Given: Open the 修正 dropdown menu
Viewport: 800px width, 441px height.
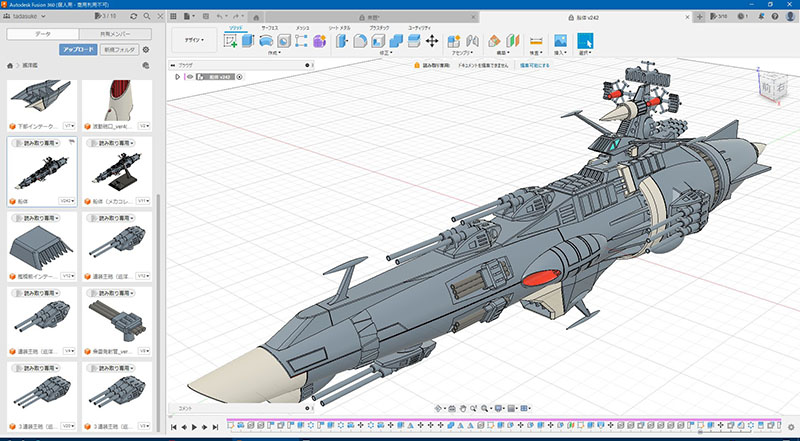Looking at the screenshot, I should 386,52.
